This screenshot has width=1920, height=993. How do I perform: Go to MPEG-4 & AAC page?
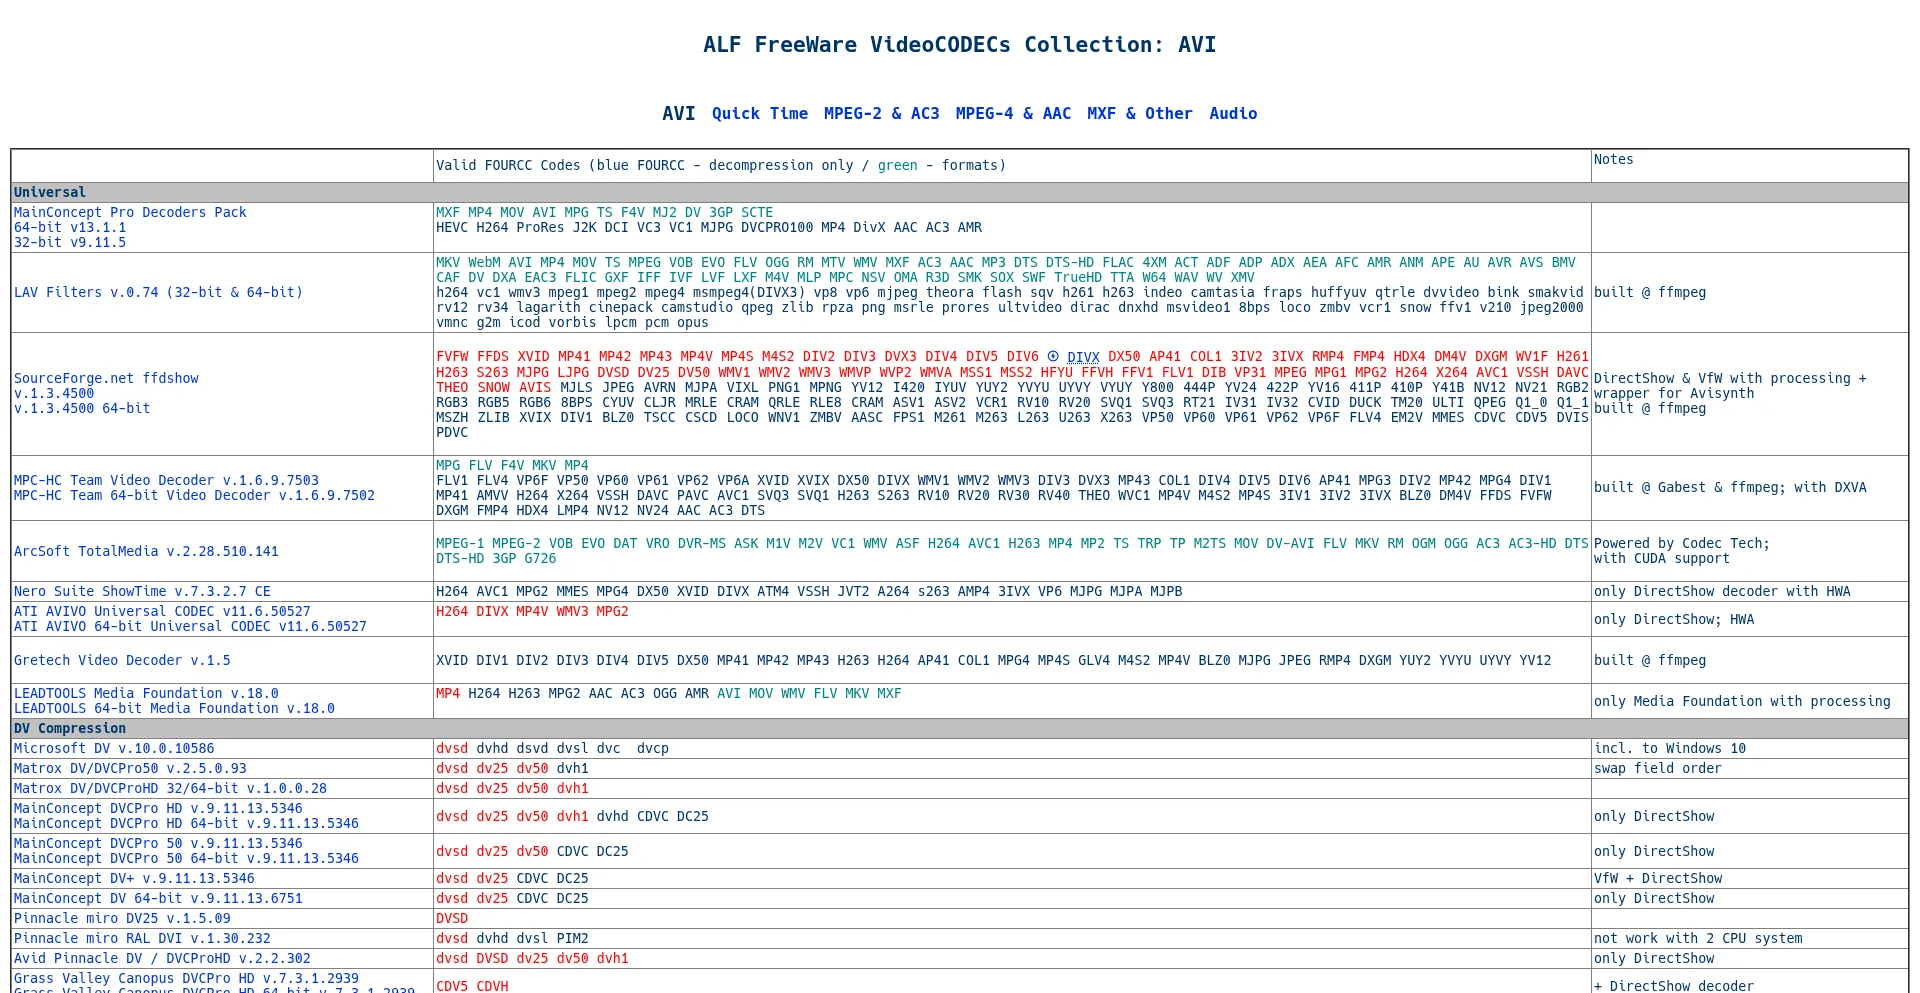[1013, 114]
